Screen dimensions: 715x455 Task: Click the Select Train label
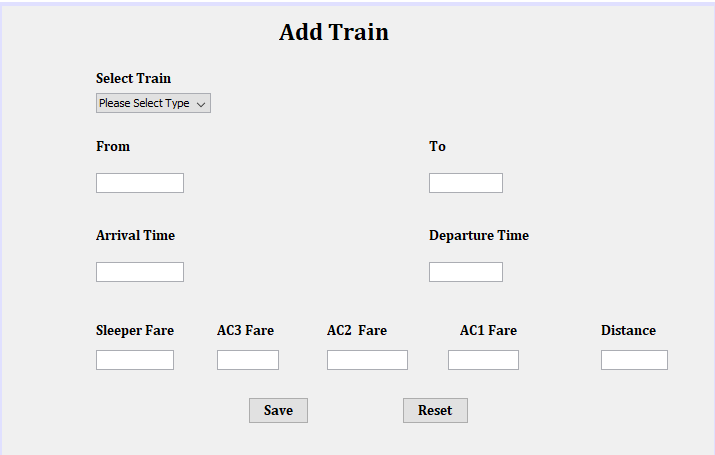click(x=134, y=78)
